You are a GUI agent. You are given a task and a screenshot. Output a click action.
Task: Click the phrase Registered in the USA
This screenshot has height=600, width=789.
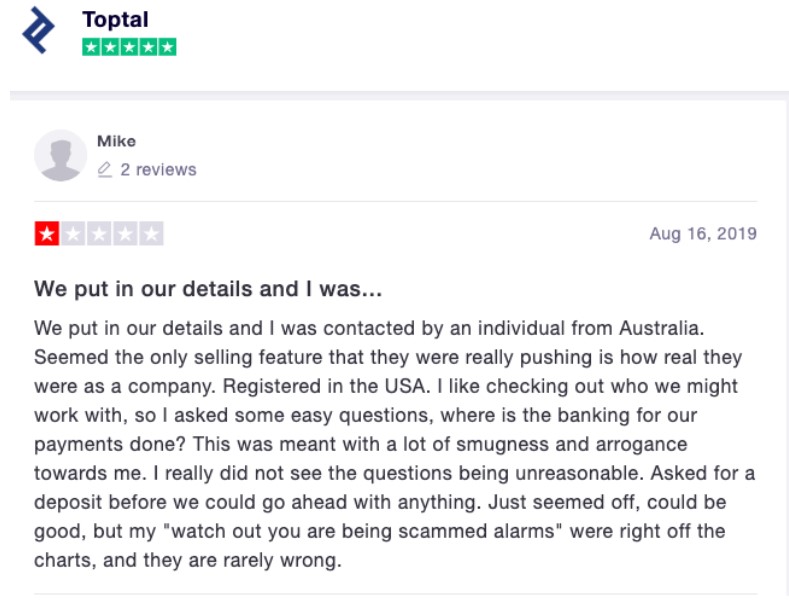pyautogui.click(x=327, y=386)
